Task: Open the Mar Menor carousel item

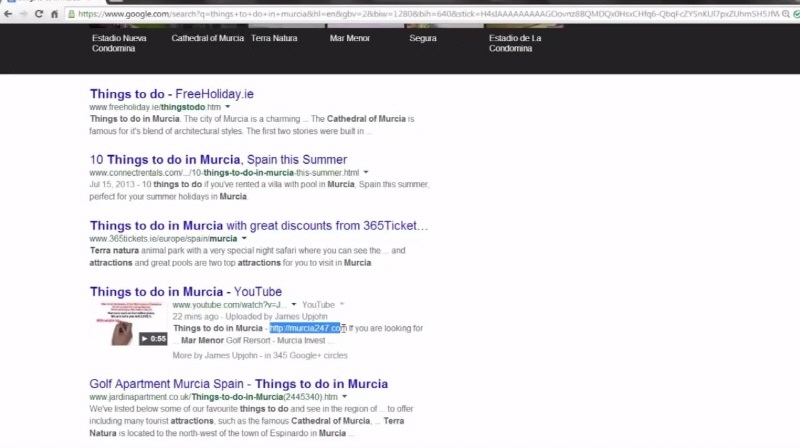Action: tap(349, 38)
